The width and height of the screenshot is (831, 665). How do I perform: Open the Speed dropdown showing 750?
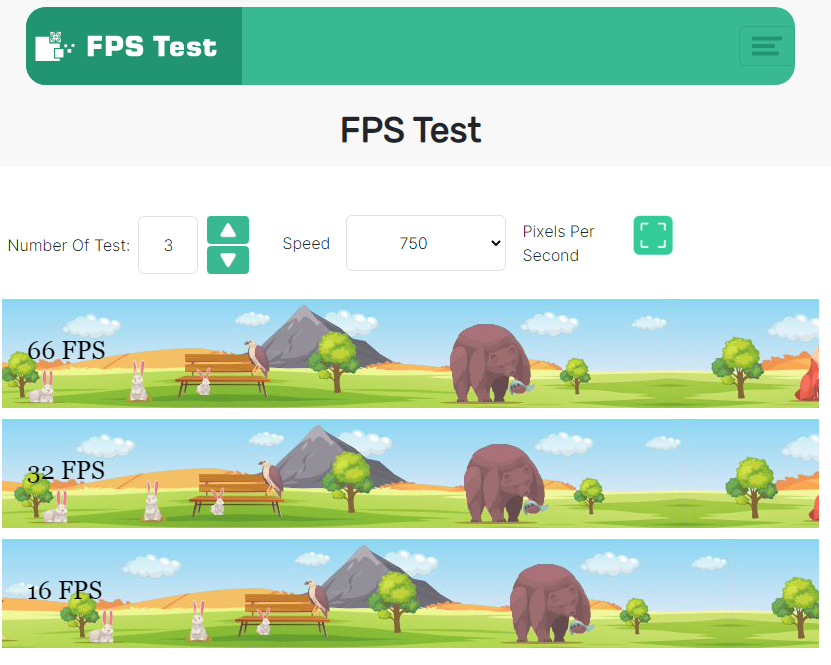426,243
